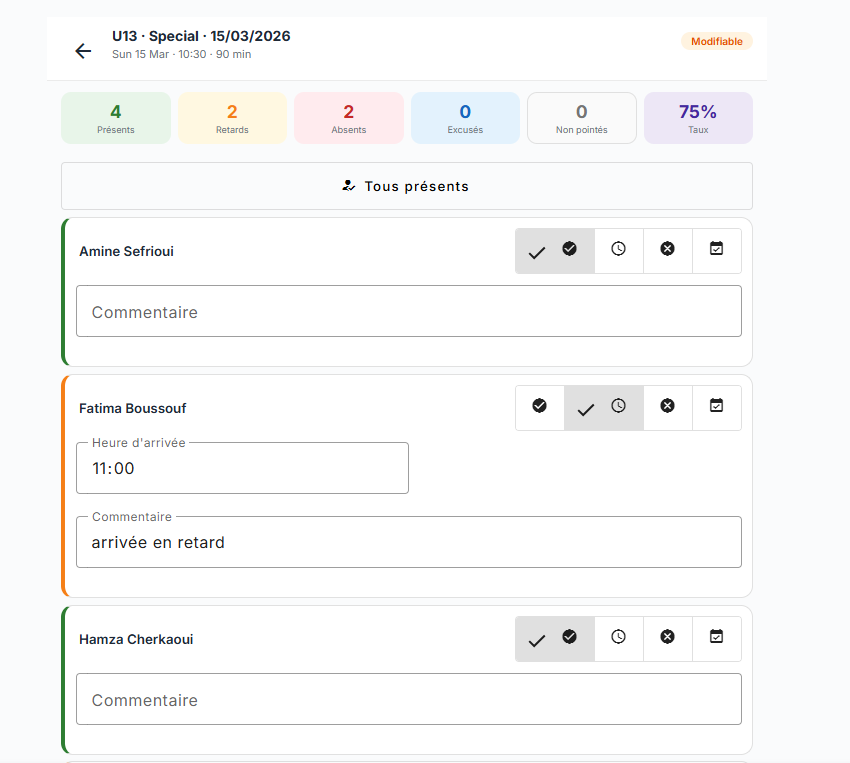Mark Amine Sefrioui as late (clock icon)

pos(618,250)
